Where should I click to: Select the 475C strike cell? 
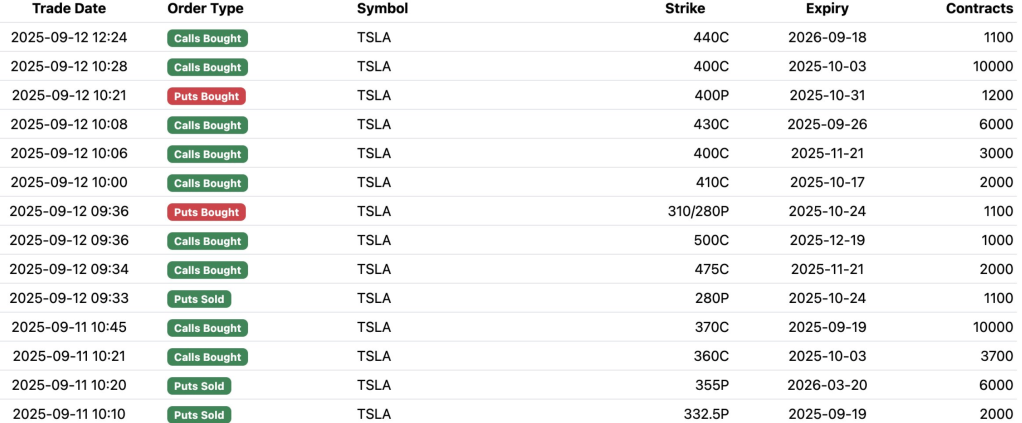[x=711, y=270]
